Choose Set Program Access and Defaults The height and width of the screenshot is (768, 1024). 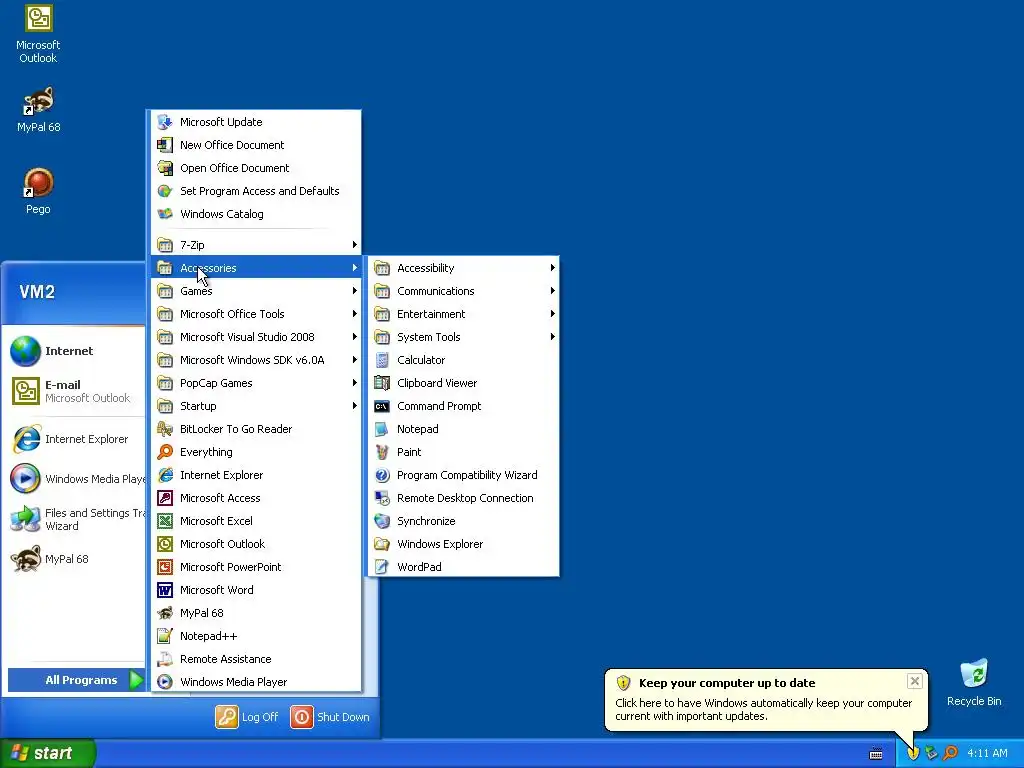click(255, 191)
